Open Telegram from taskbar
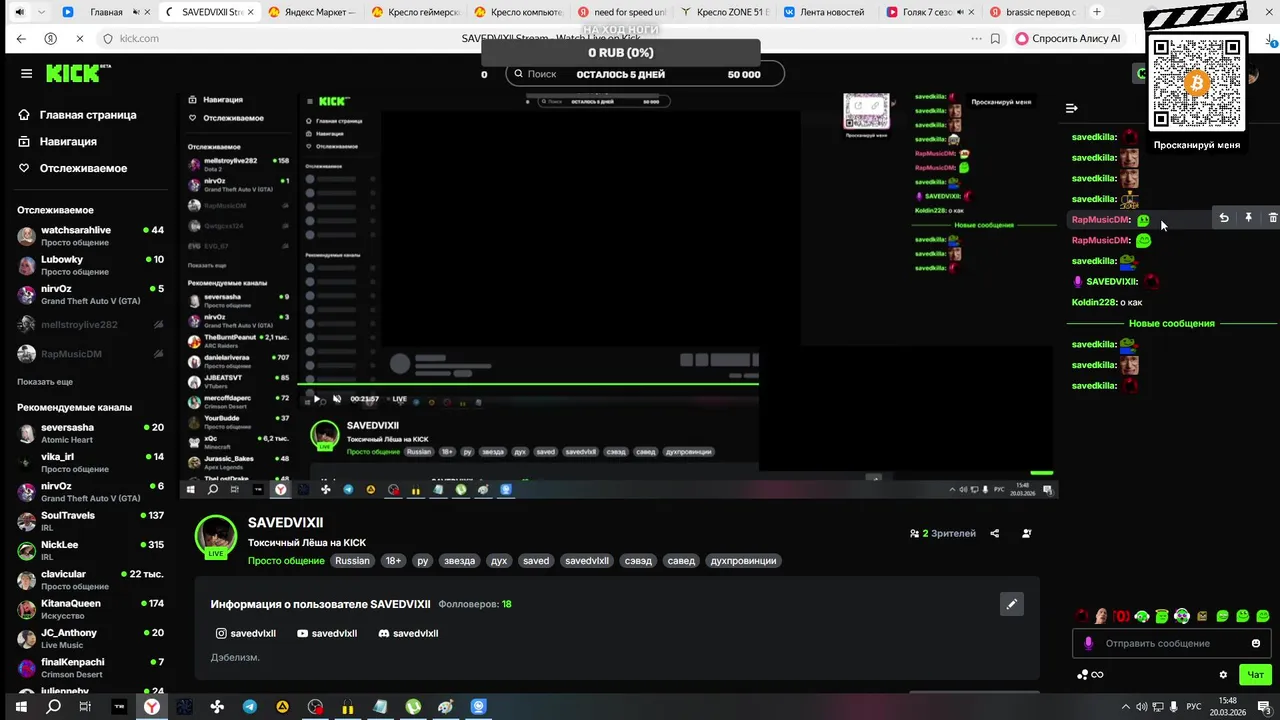 coord(249,707)
